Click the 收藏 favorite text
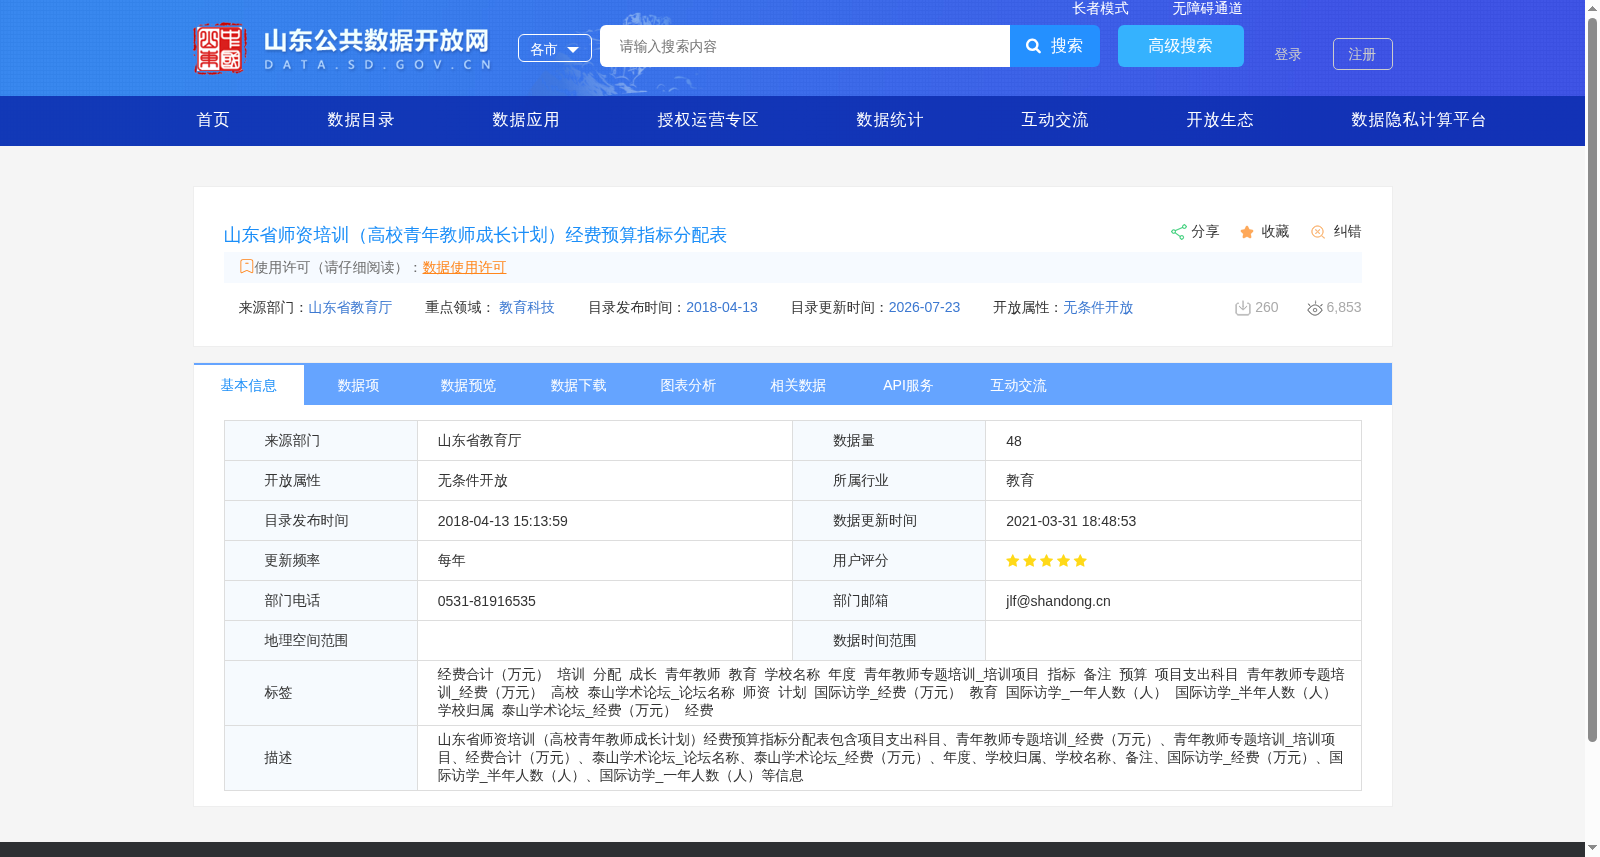The image size is (1600, 857). click(x=1275, y=232)
